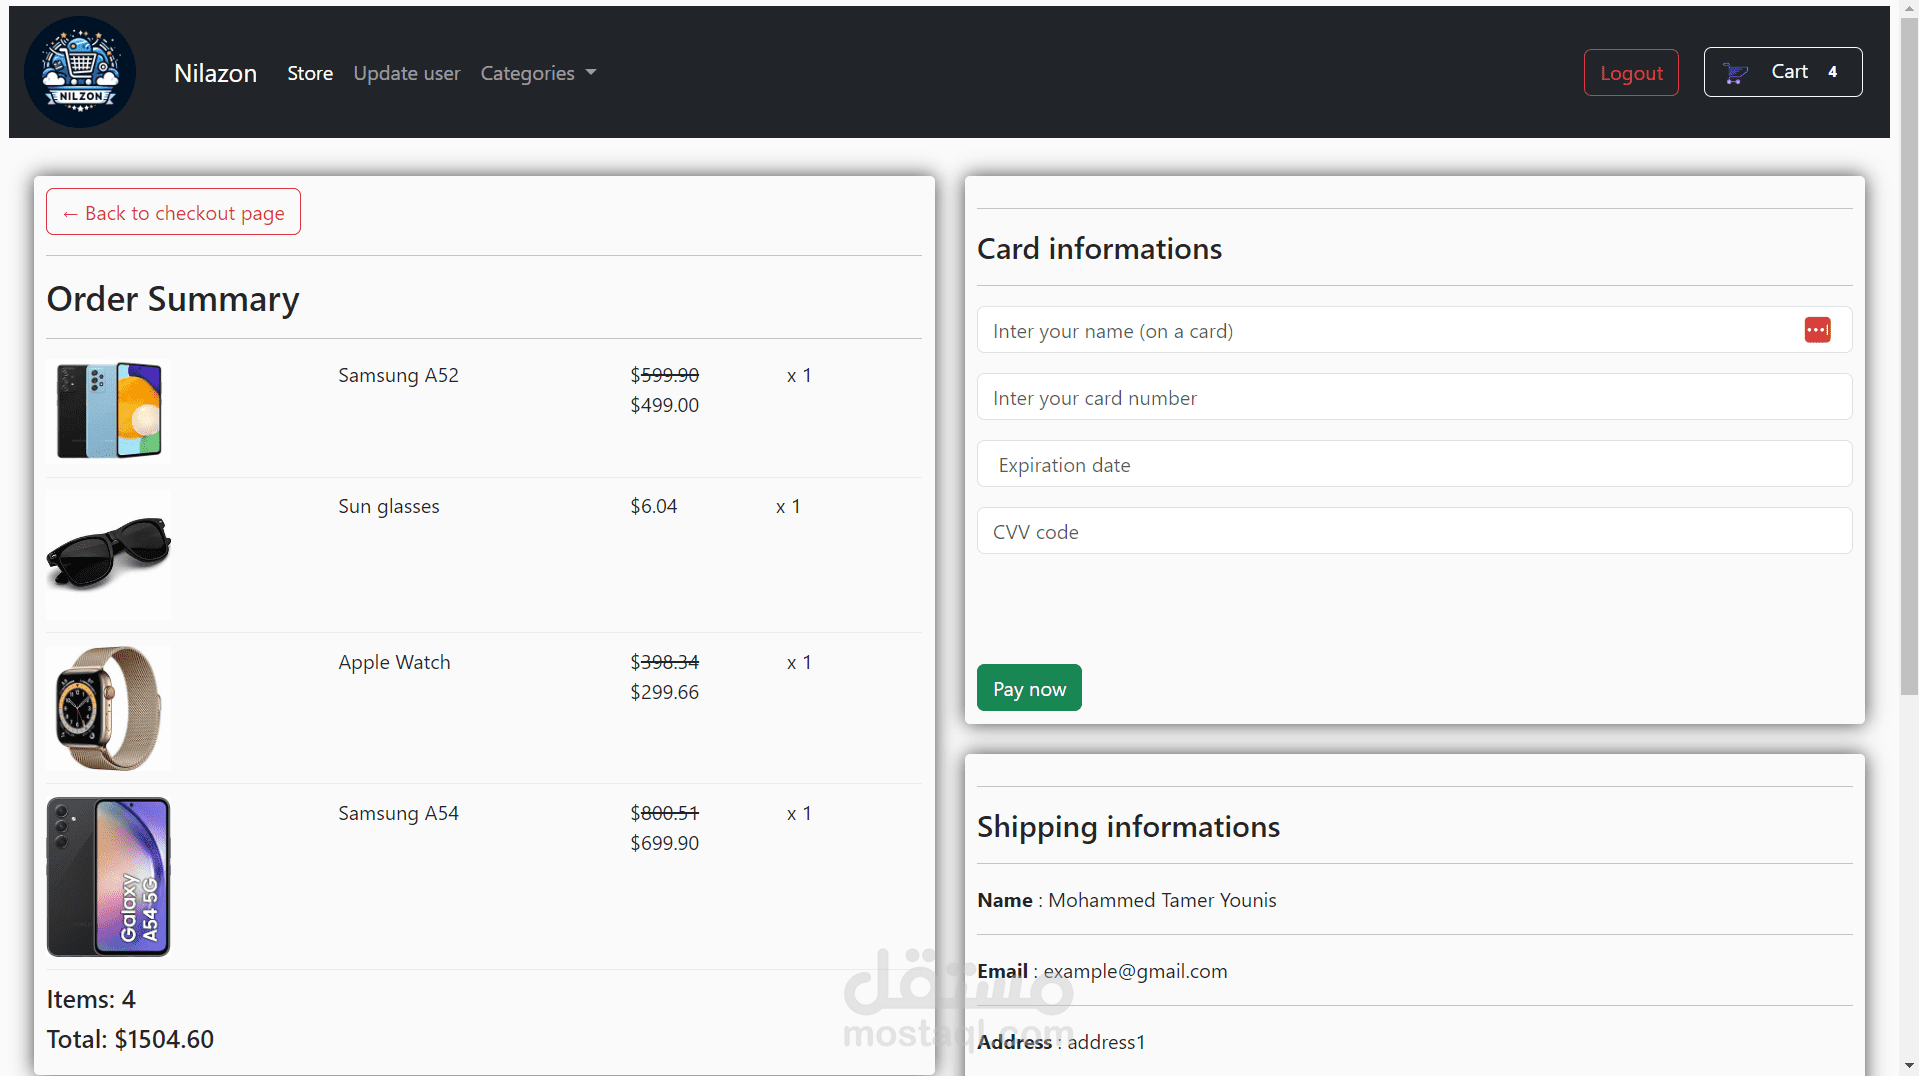Click the Samsung A54 product image
The image size is (1919, 1076).
pyautogui.click(x=109, y=877)
